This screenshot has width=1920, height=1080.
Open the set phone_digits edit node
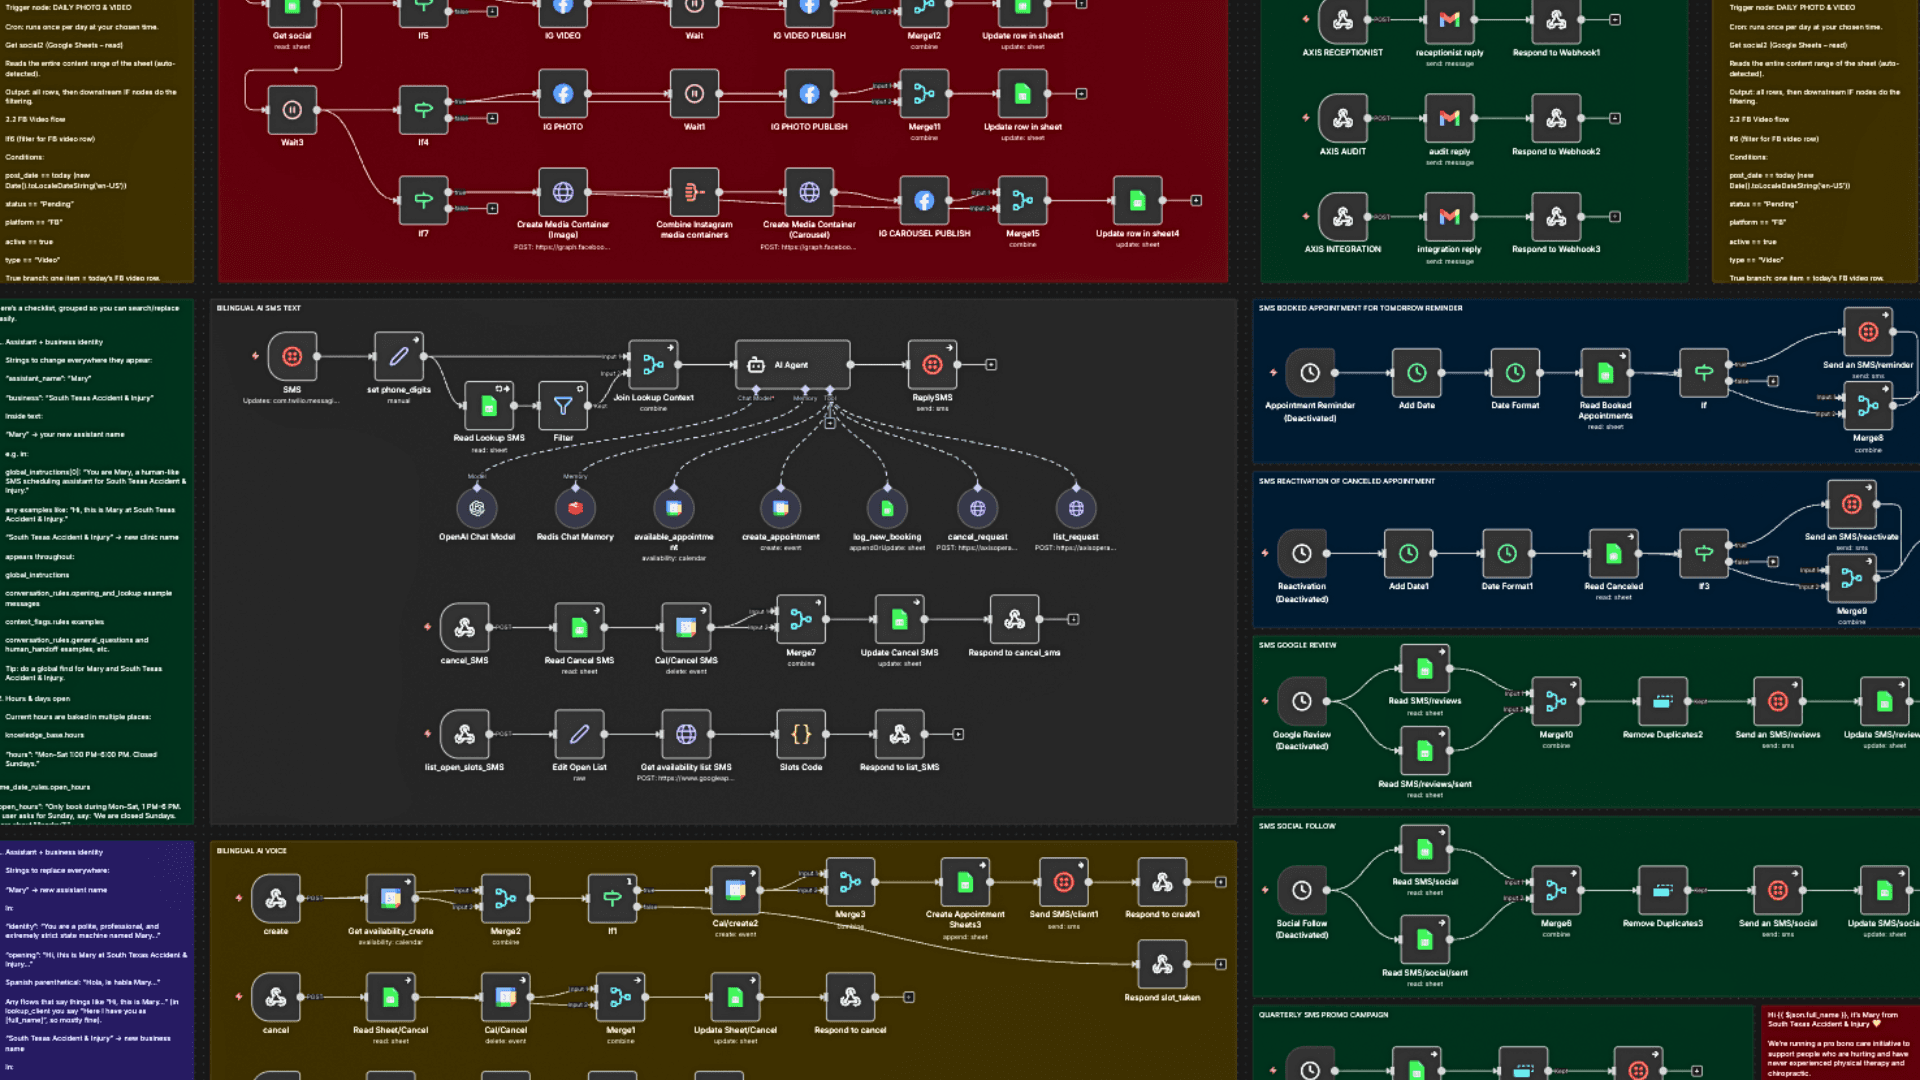pos(397,355)
